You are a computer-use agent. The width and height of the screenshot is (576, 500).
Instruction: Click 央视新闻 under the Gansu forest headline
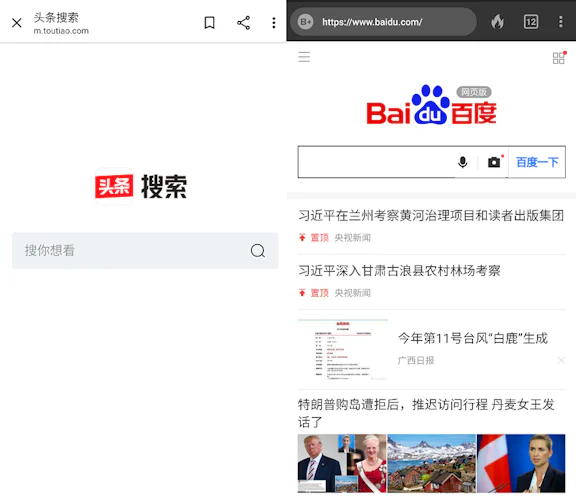point(353,293)
